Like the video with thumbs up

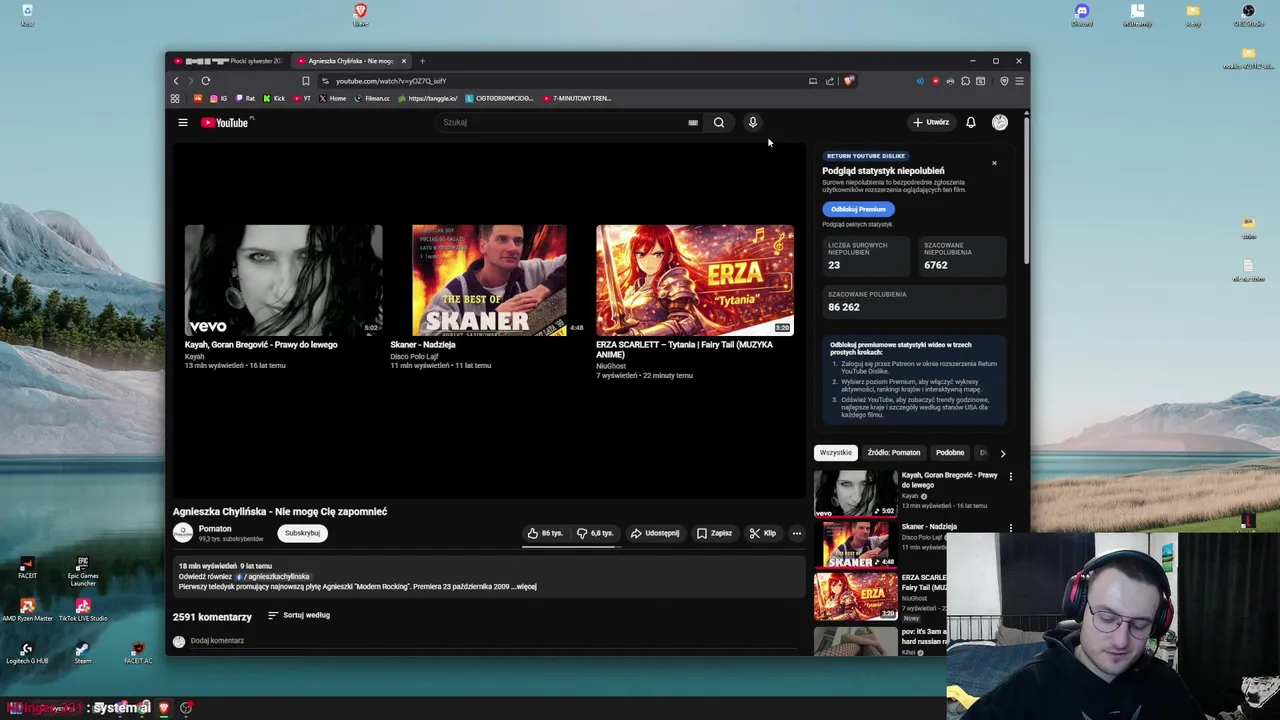545,533
